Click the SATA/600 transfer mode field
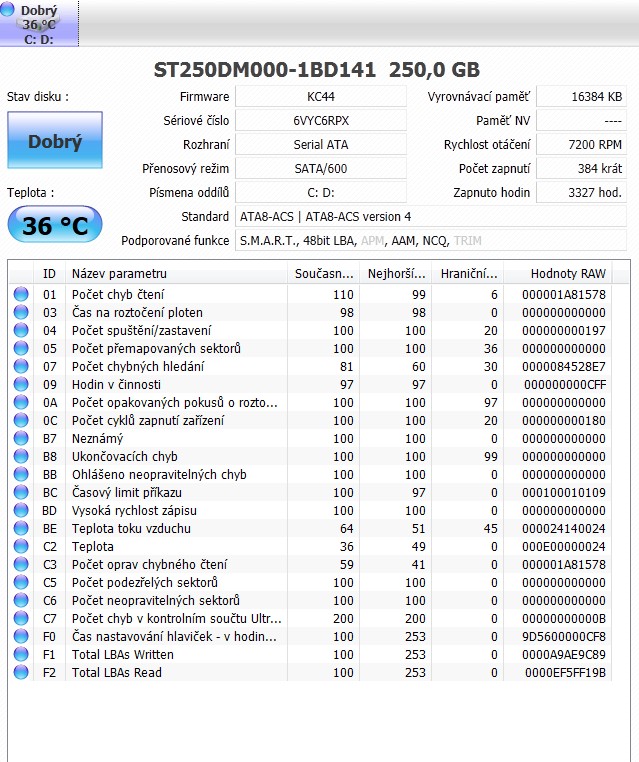 point(321,169)
